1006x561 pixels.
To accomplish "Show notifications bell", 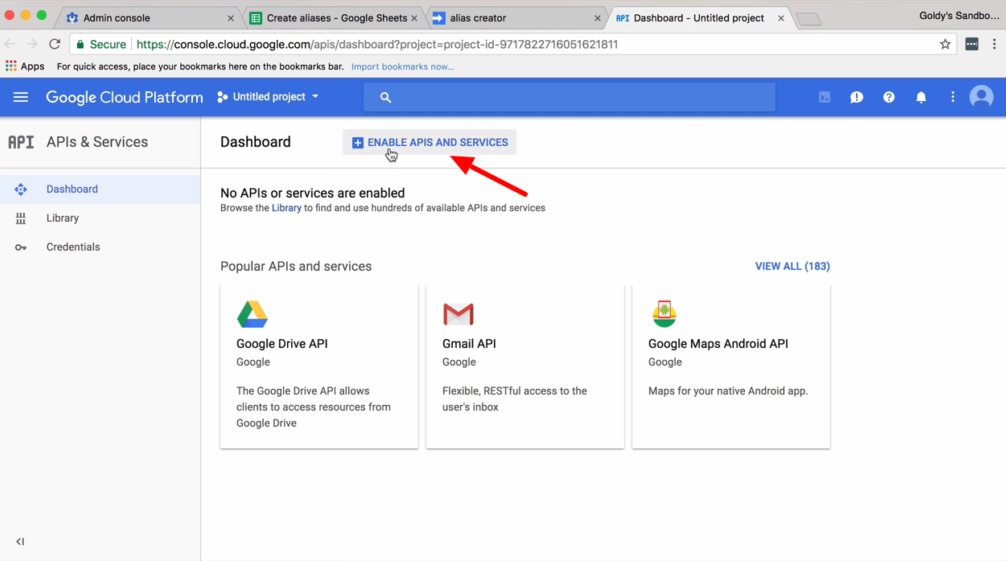I will (x=921, y=98).
